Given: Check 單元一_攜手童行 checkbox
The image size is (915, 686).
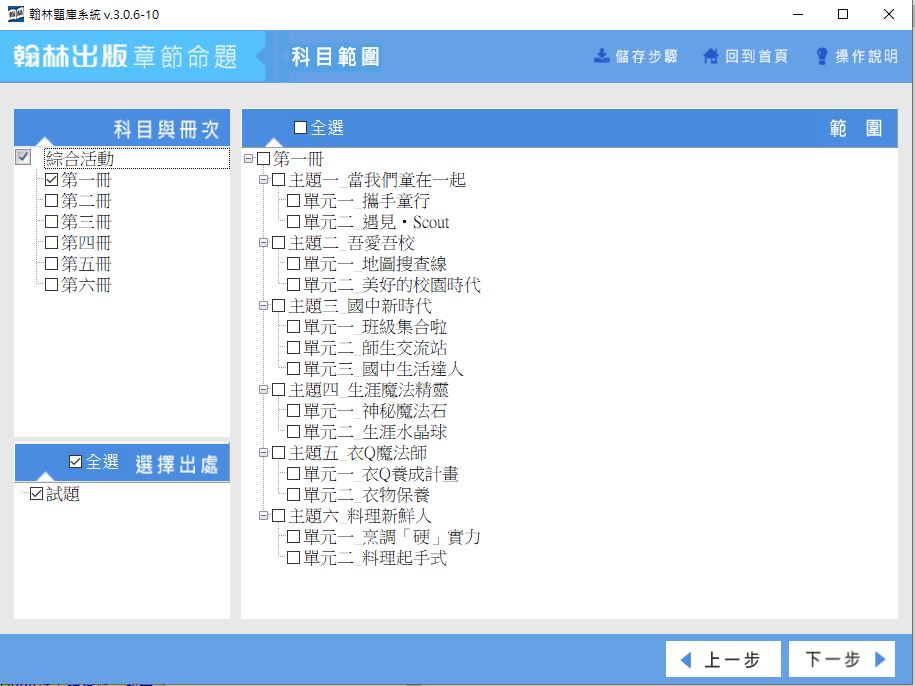Looking at the screenshot, I should click(x=294, y=201).
